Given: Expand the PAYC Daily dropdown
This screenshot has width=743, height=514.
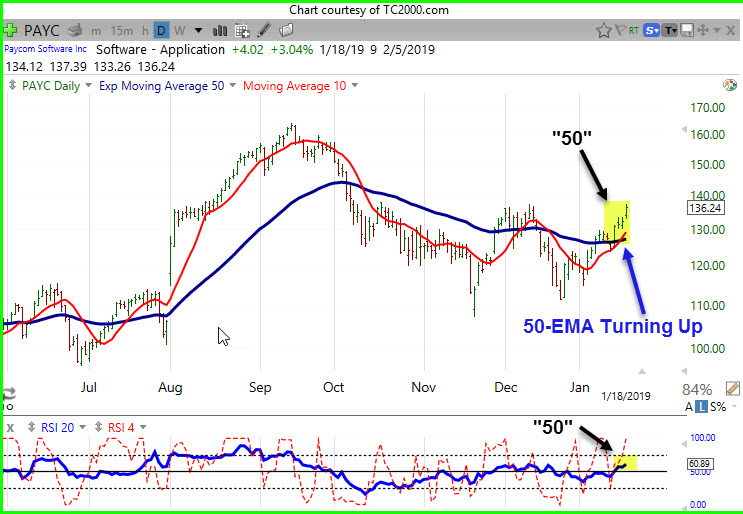Looking at the screenshot, I should (x=88, y=86).
